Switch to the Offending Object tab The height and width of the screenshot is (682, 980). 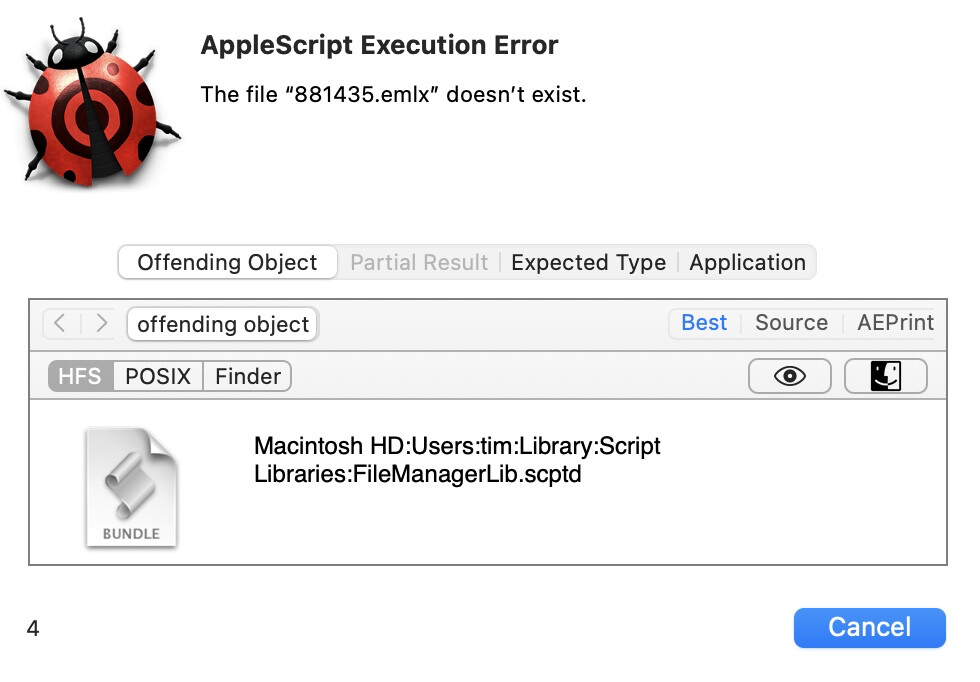pos(227,262)
